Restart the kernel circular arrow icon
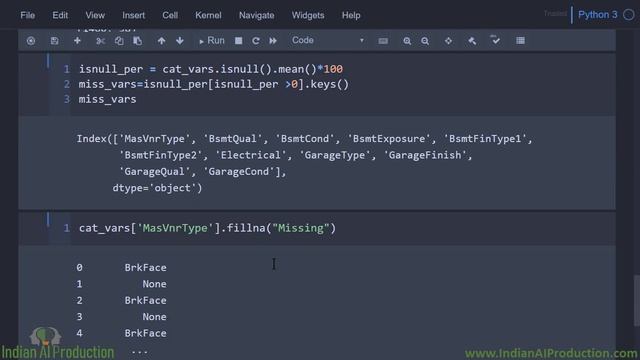 pyautogui.click(x=256, y=41)
